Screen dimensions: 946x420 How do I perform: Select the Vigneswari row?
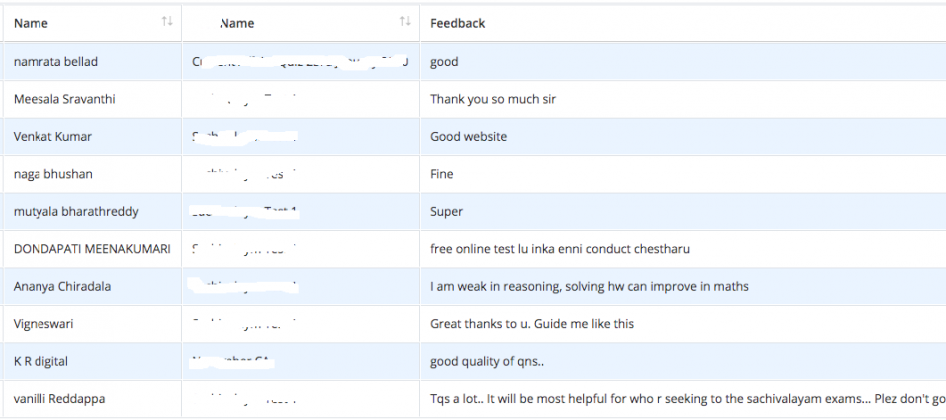(x=473, y=324)
